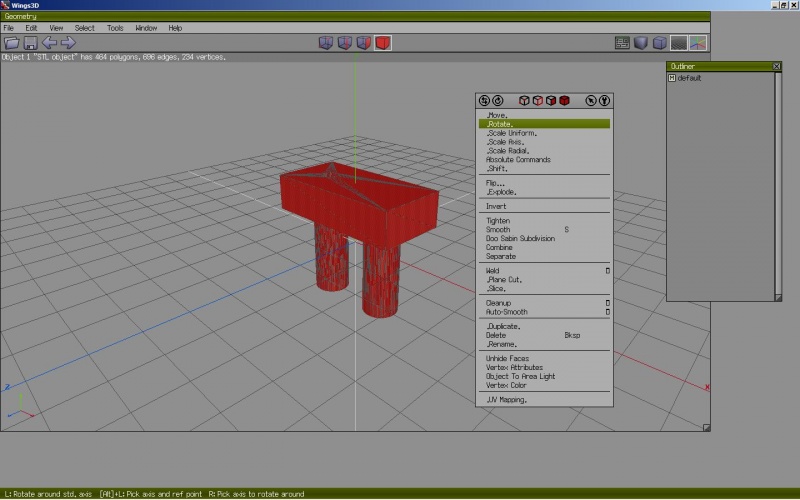Select body selection mode red cube icon

383,43
